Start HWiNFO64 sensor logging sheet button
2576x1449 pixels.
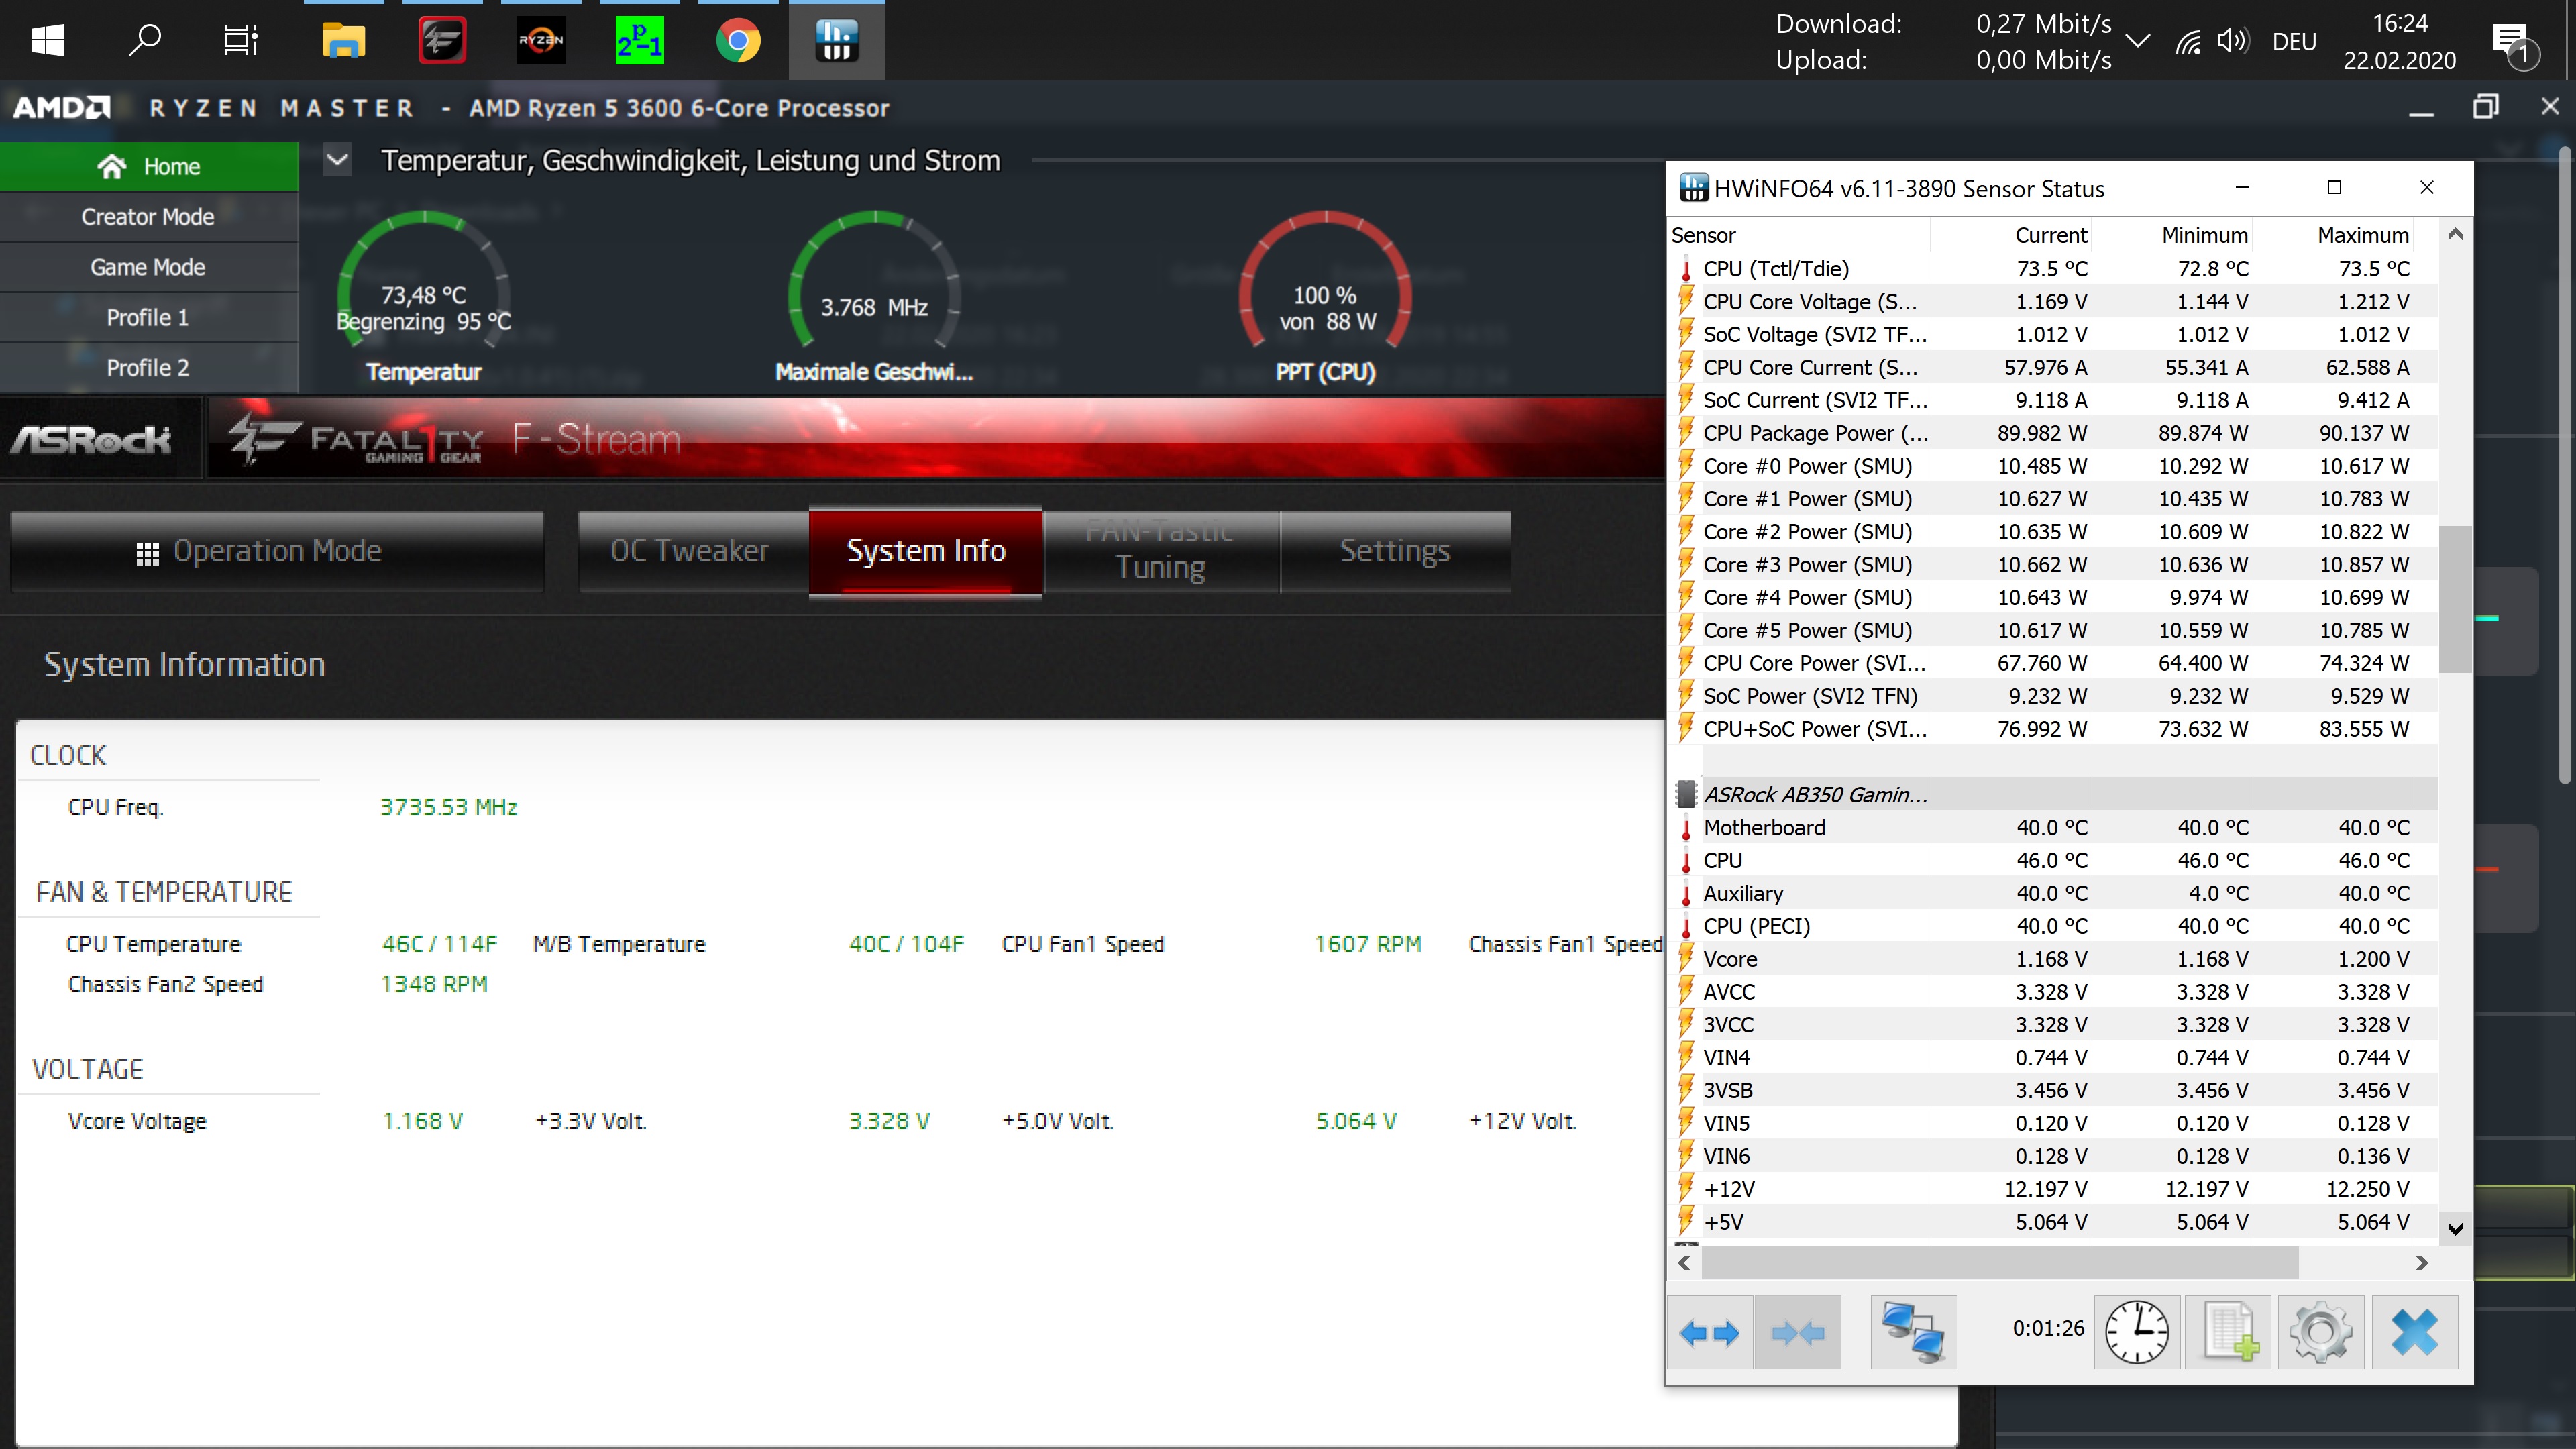click(x=2228, y=1332)
